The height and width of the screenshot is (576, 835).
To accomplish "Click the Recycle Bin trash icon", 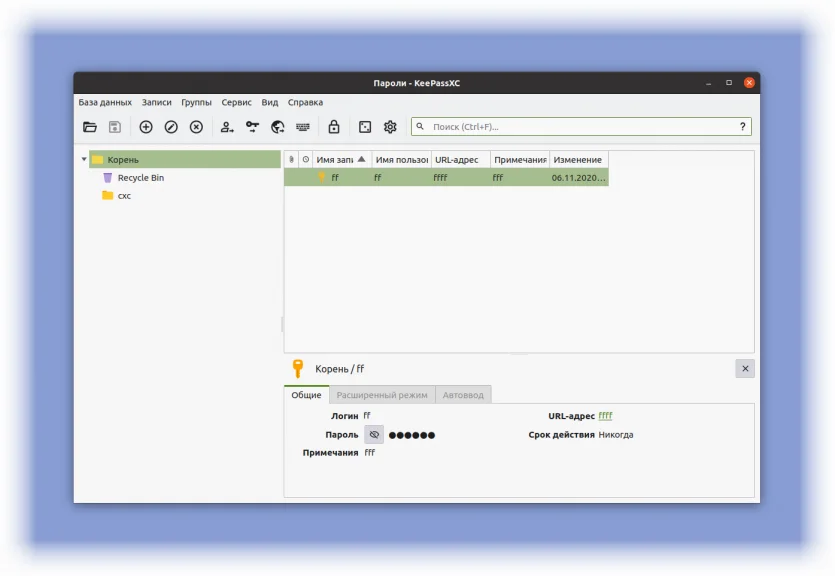I will tap(108, 178).
